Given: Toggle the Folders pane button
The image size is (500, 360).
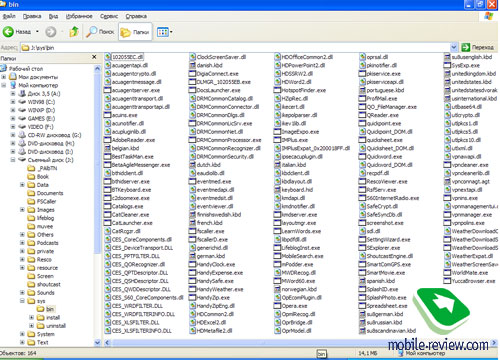Looking at the screenshot, I should (x=135, y=32).
